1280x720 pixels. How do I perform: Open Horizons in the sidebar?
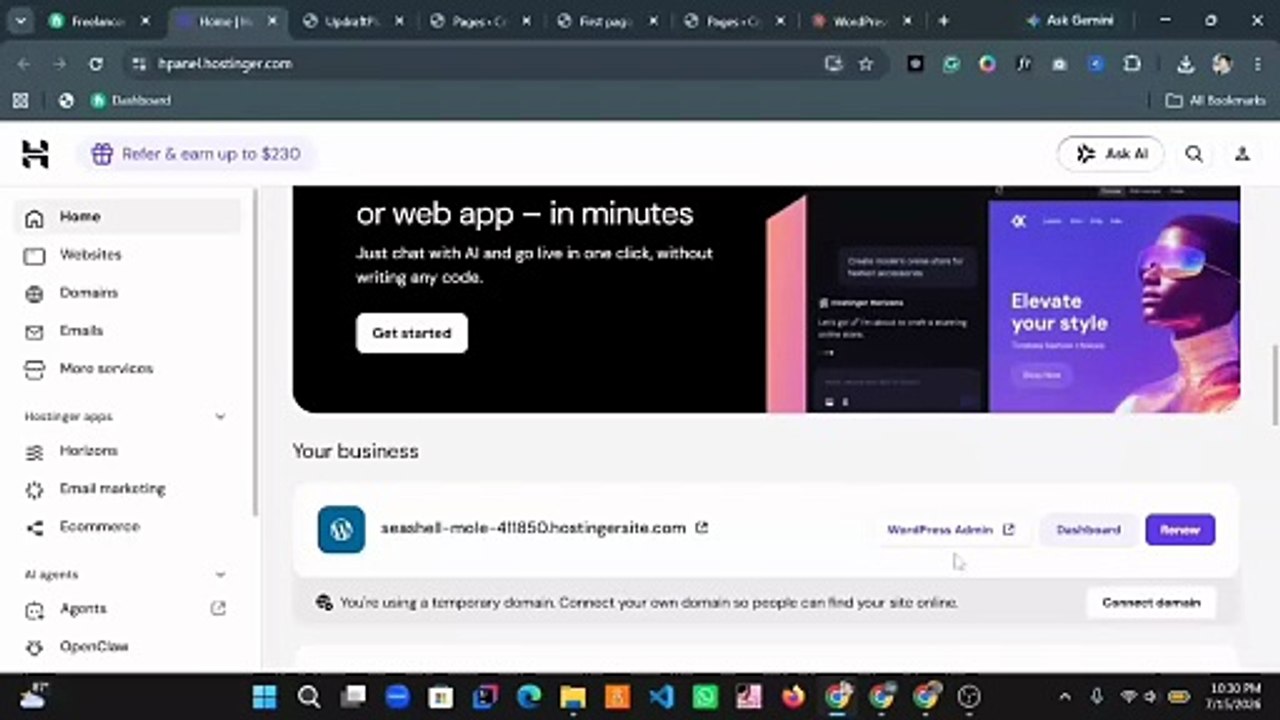pos(128,451)
